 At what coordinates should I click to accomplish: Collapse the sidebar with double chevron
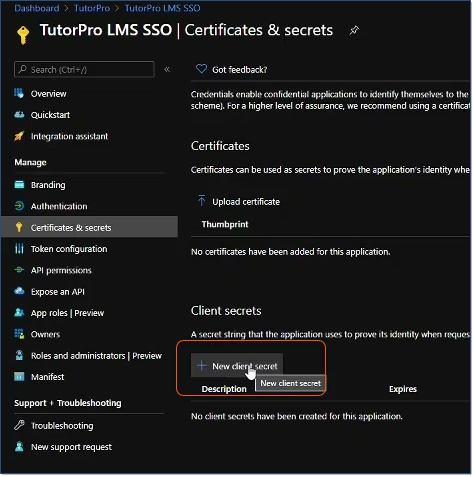point(167,69)
